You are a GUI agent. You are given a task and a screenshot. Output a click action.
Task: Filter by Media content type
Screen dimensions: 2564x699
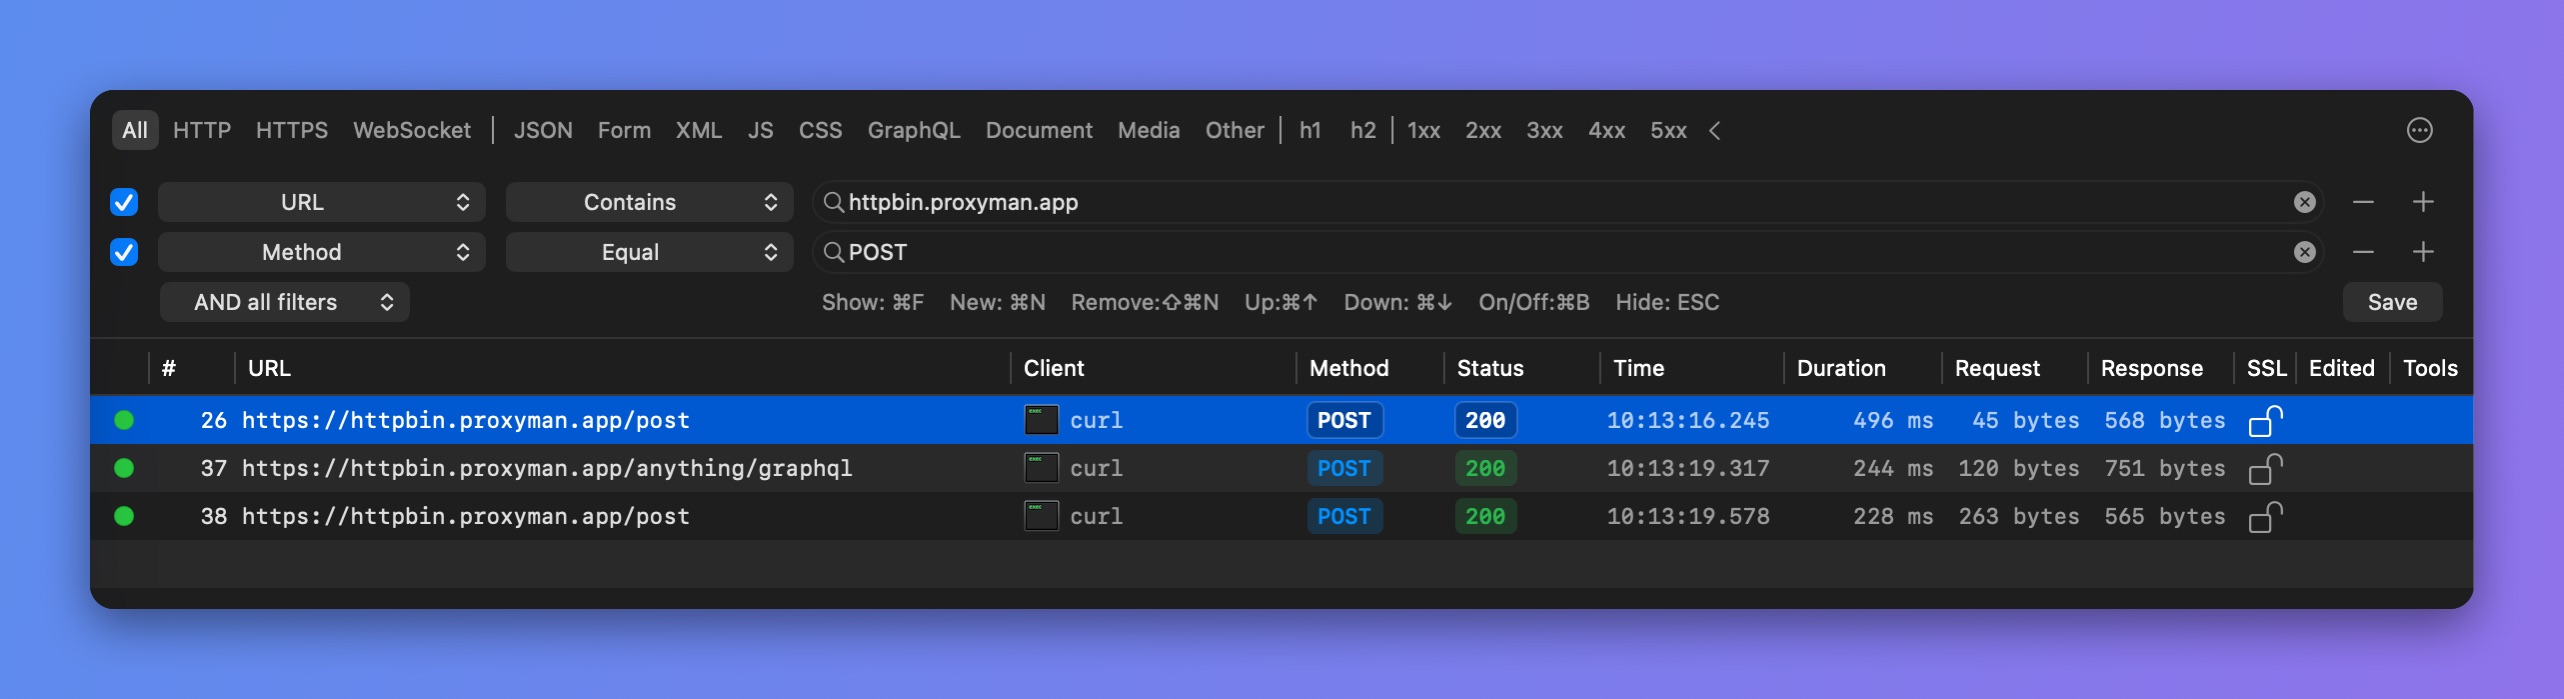click(1149, 130)
